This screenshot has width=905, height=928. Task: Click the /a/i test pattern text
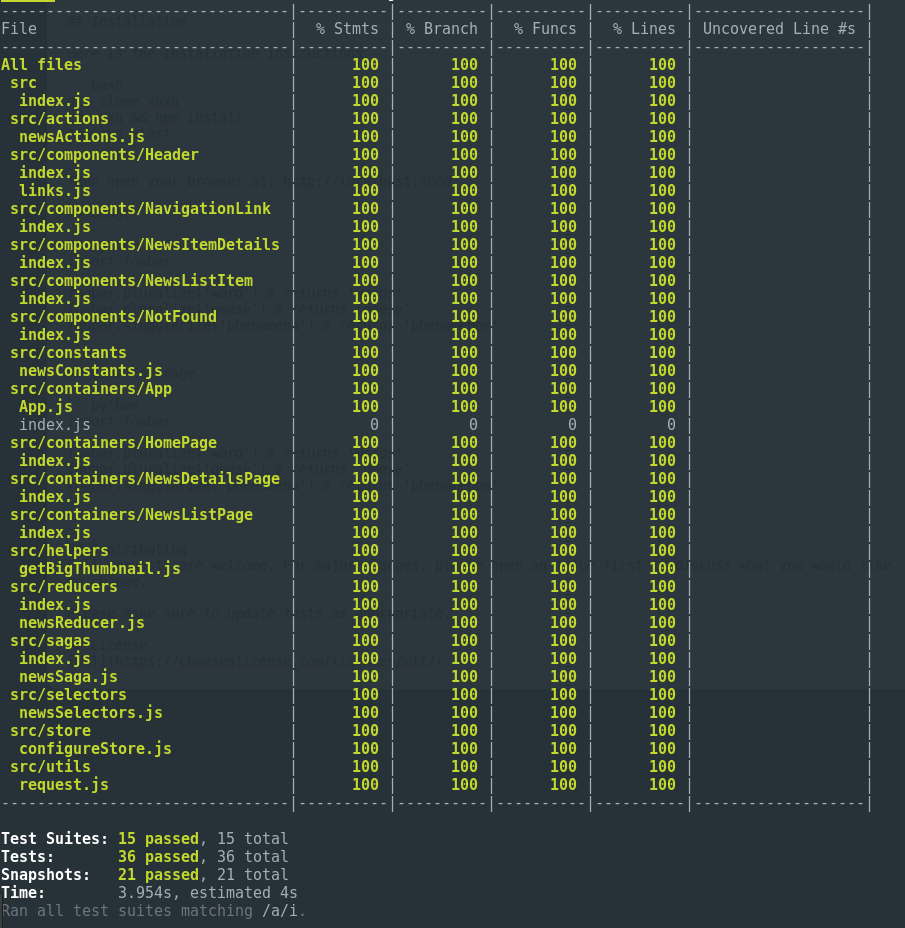(283, 911)
